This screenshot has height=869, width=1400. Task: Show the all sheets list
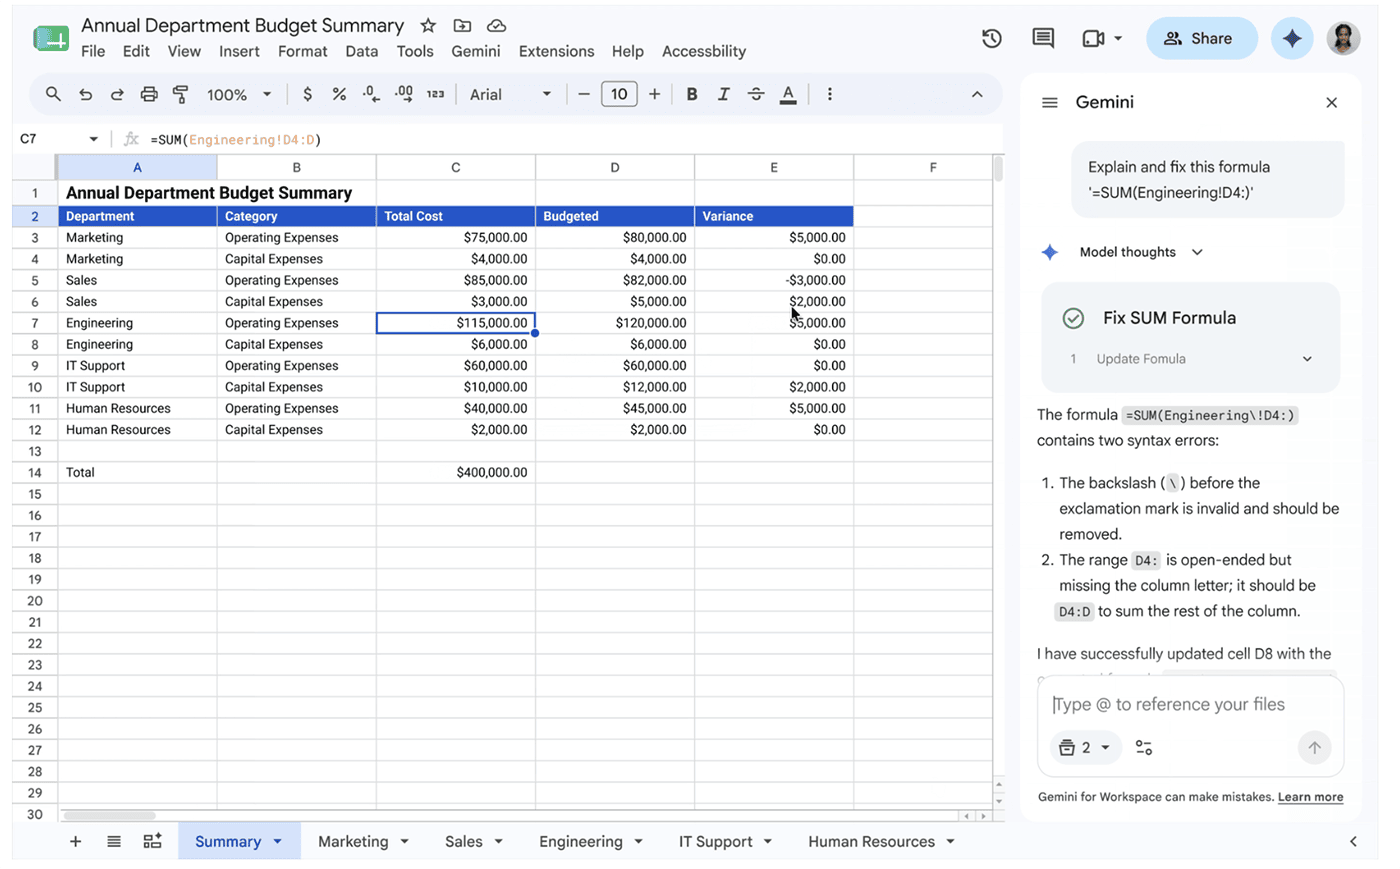pyautogui.click(x=114, y=841)
